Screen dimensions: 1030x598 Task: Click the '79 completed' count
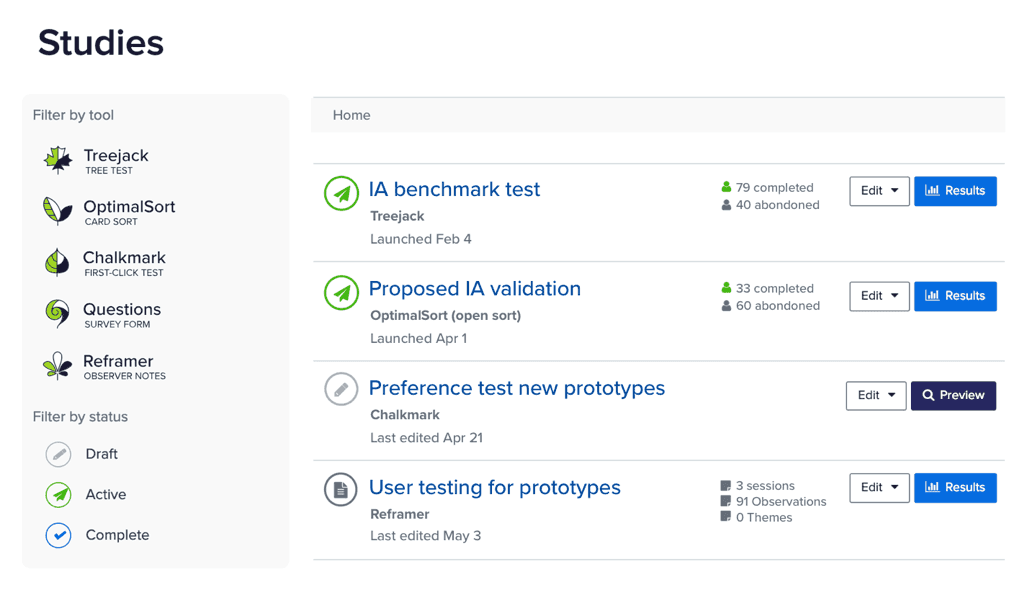(x=774, y=188)
